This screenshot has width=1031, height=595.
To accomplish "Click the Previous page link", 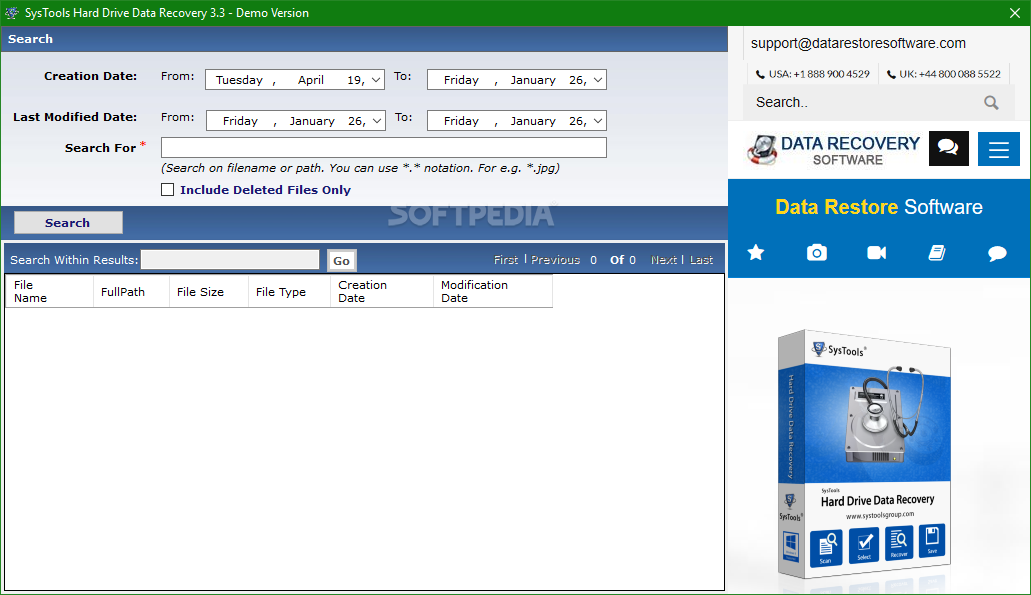I will click(555, 260).
